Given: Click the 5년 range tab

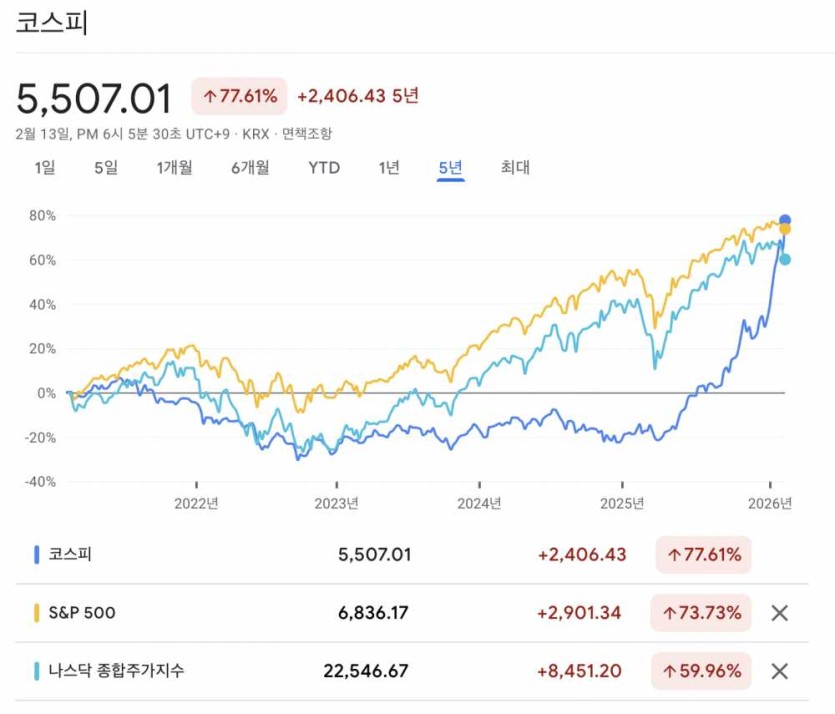Looking at the screenshot, I should [x=451, y=168].
